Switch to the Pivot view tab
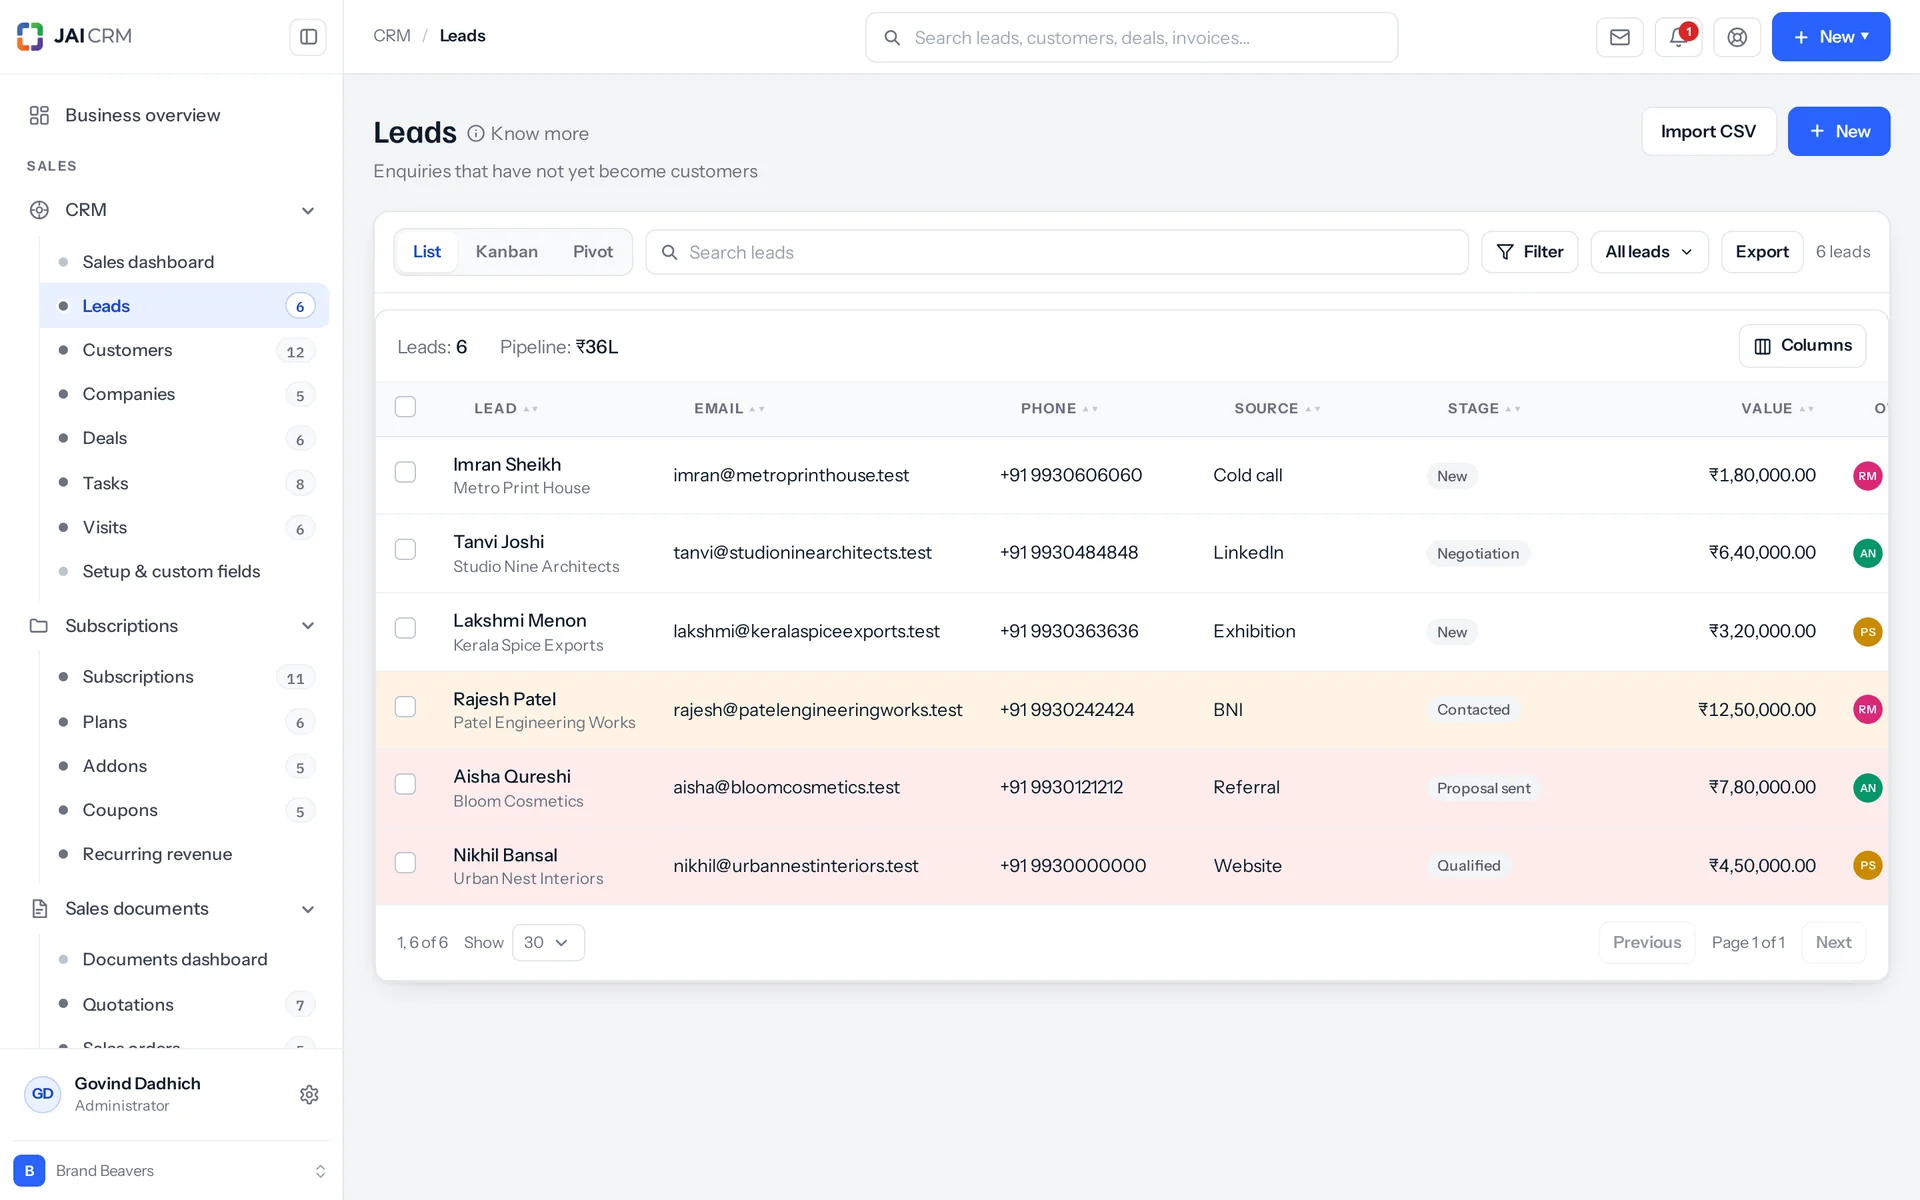This screenshot has height=1200, width=1920. 593,252
